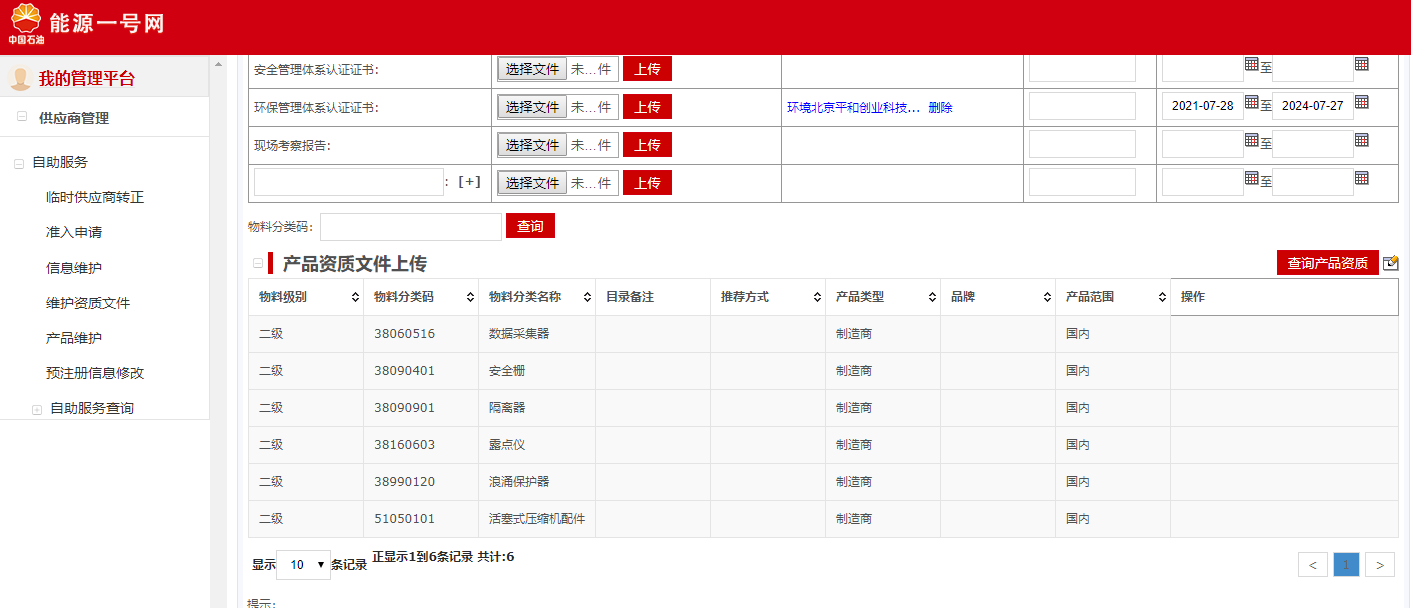Screen dimensions: 1411x608
Task: Open start-date calendar for 环保管理体系认证证书 row
Action: coord(1251,102)
